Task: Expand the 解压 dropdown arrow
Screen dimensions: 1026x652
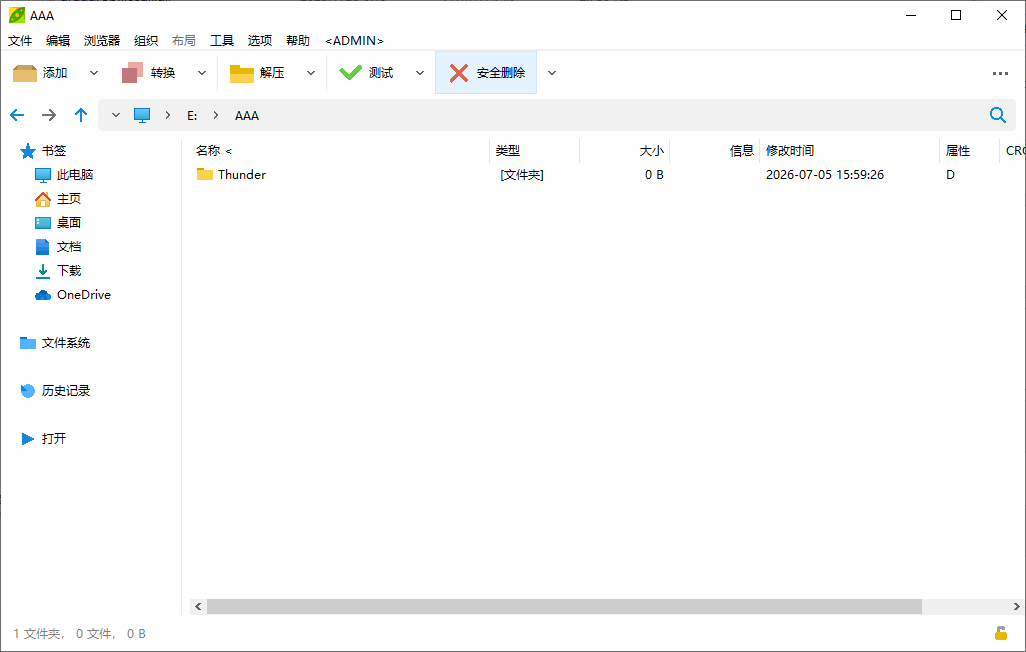Action: coord(311,73)
